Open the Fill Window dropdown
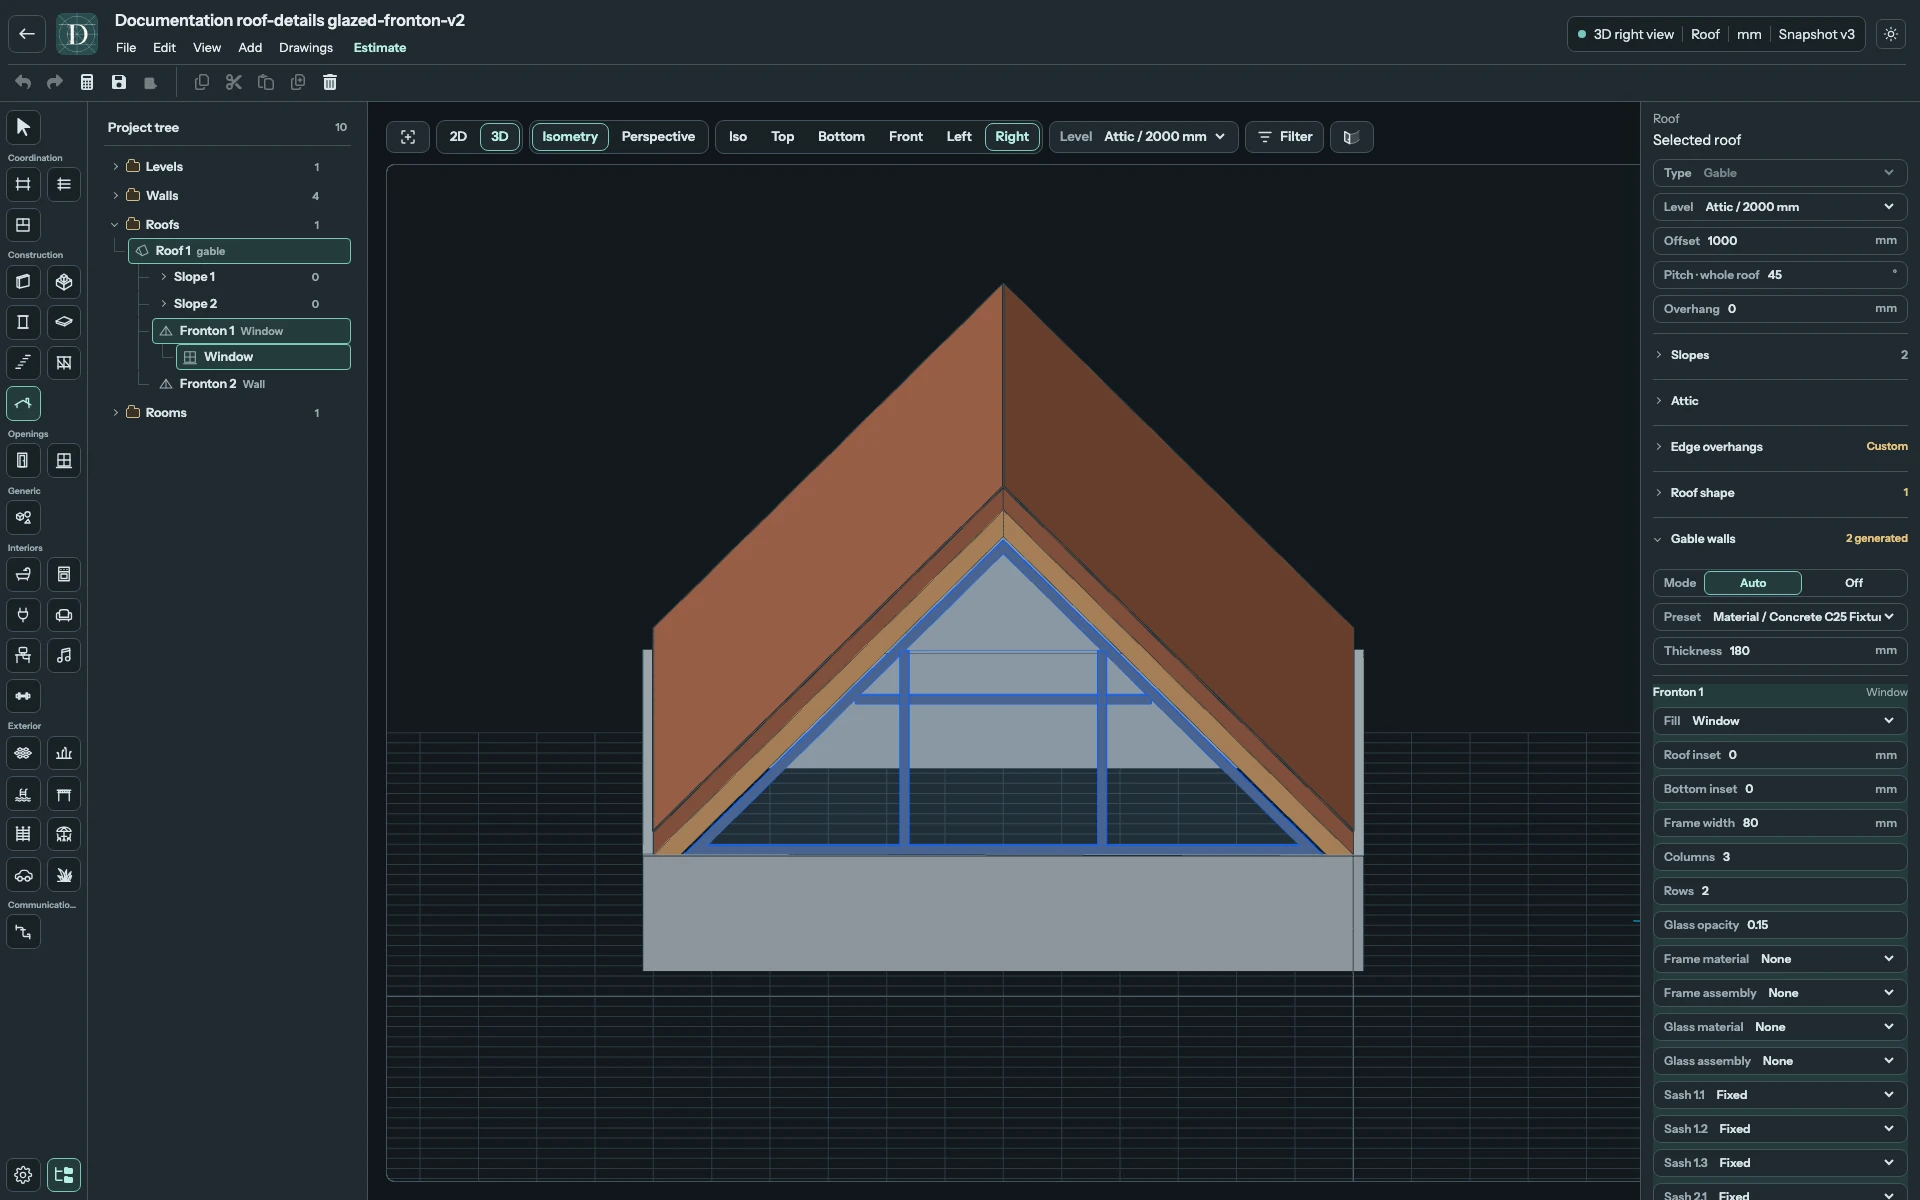1920x1200 pixels. tap(1779, 721)
